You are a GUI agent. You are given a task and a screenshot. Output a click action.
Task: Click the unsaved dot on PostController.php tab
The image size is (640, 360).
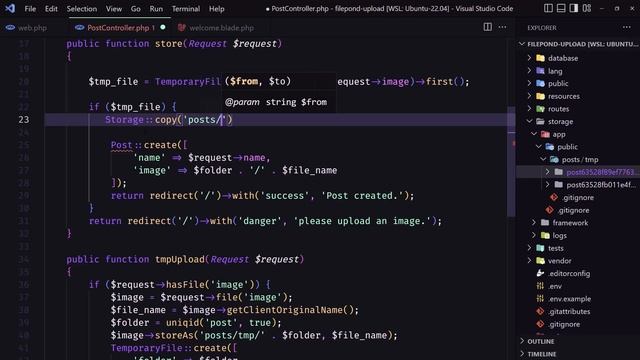pos(163,27)
